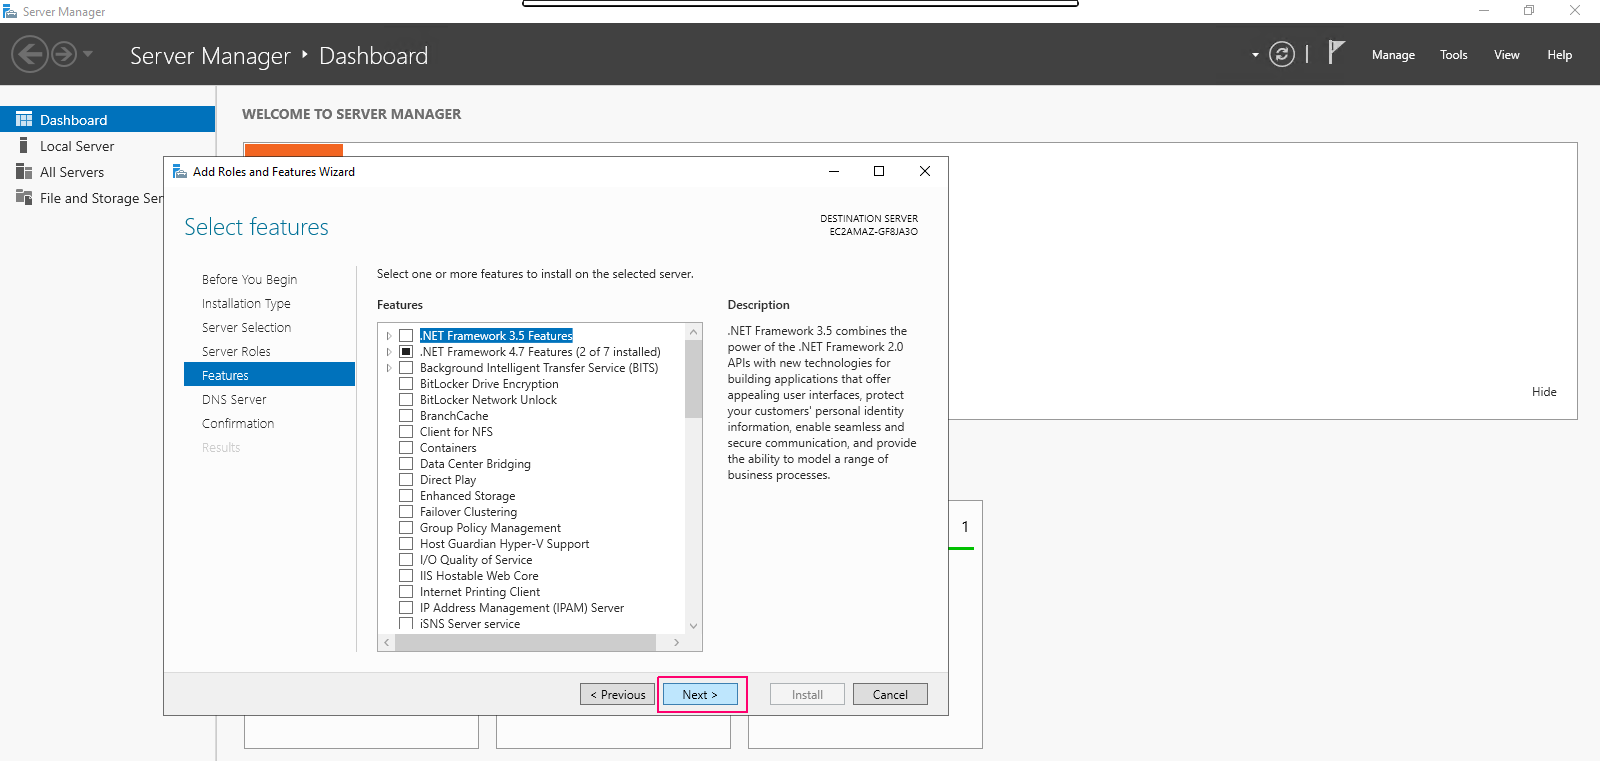Select the Features wizard step
The image size is (1600, 761).
pyautogui.click(x=269, y=375)
